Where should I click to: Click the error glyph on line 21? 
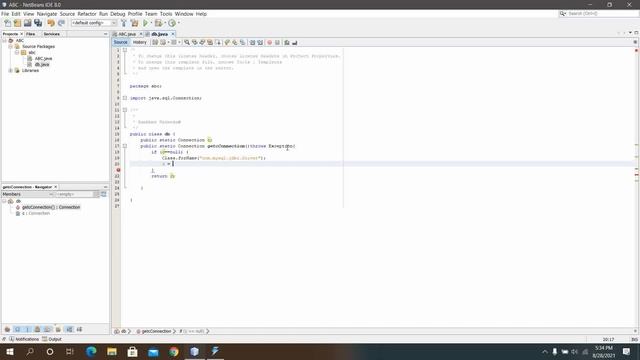tap(118, 170)
